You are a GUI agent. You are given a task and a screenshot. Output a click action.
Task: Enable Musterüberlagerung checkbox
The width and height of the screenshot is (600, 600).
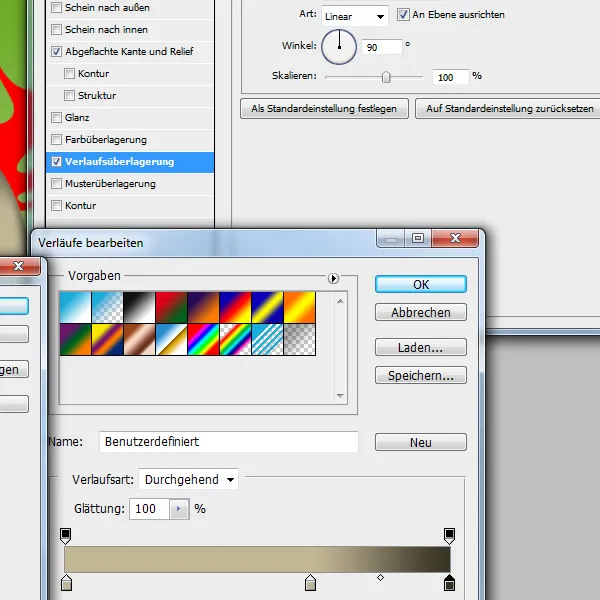(x=56, y=184)
